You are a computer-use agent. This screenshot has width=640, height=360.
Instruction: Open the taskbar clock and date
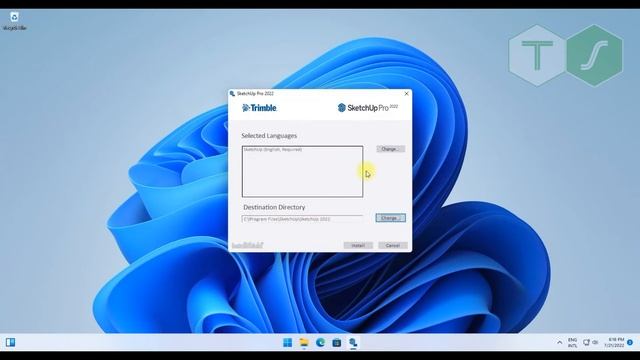[614, 342]
